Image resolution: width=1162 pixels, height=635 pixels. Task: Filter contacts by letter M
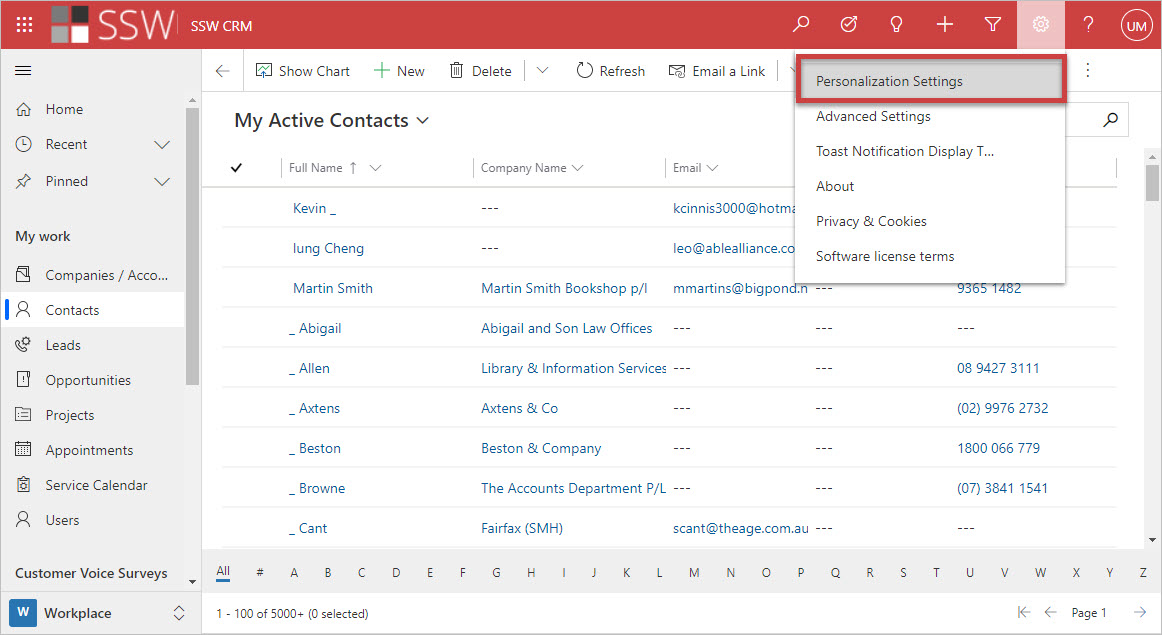pos(695,573)
